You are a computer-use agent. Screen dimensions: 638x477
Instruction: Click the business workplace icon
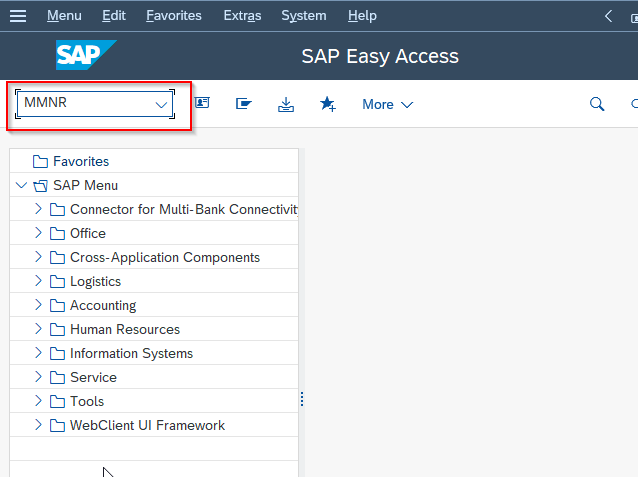tap(244, 104)
